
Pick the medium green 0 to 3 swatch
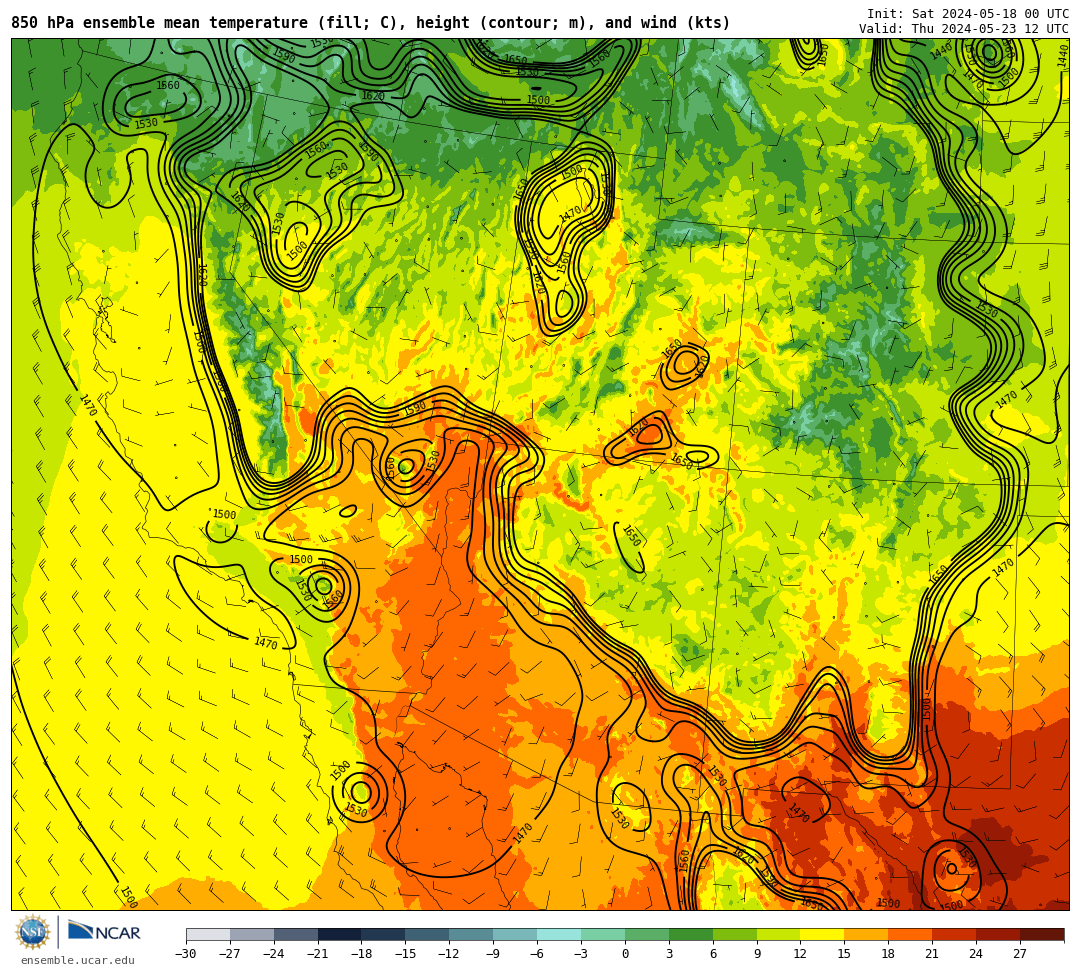pyautogui.click(x=647, y=934)
